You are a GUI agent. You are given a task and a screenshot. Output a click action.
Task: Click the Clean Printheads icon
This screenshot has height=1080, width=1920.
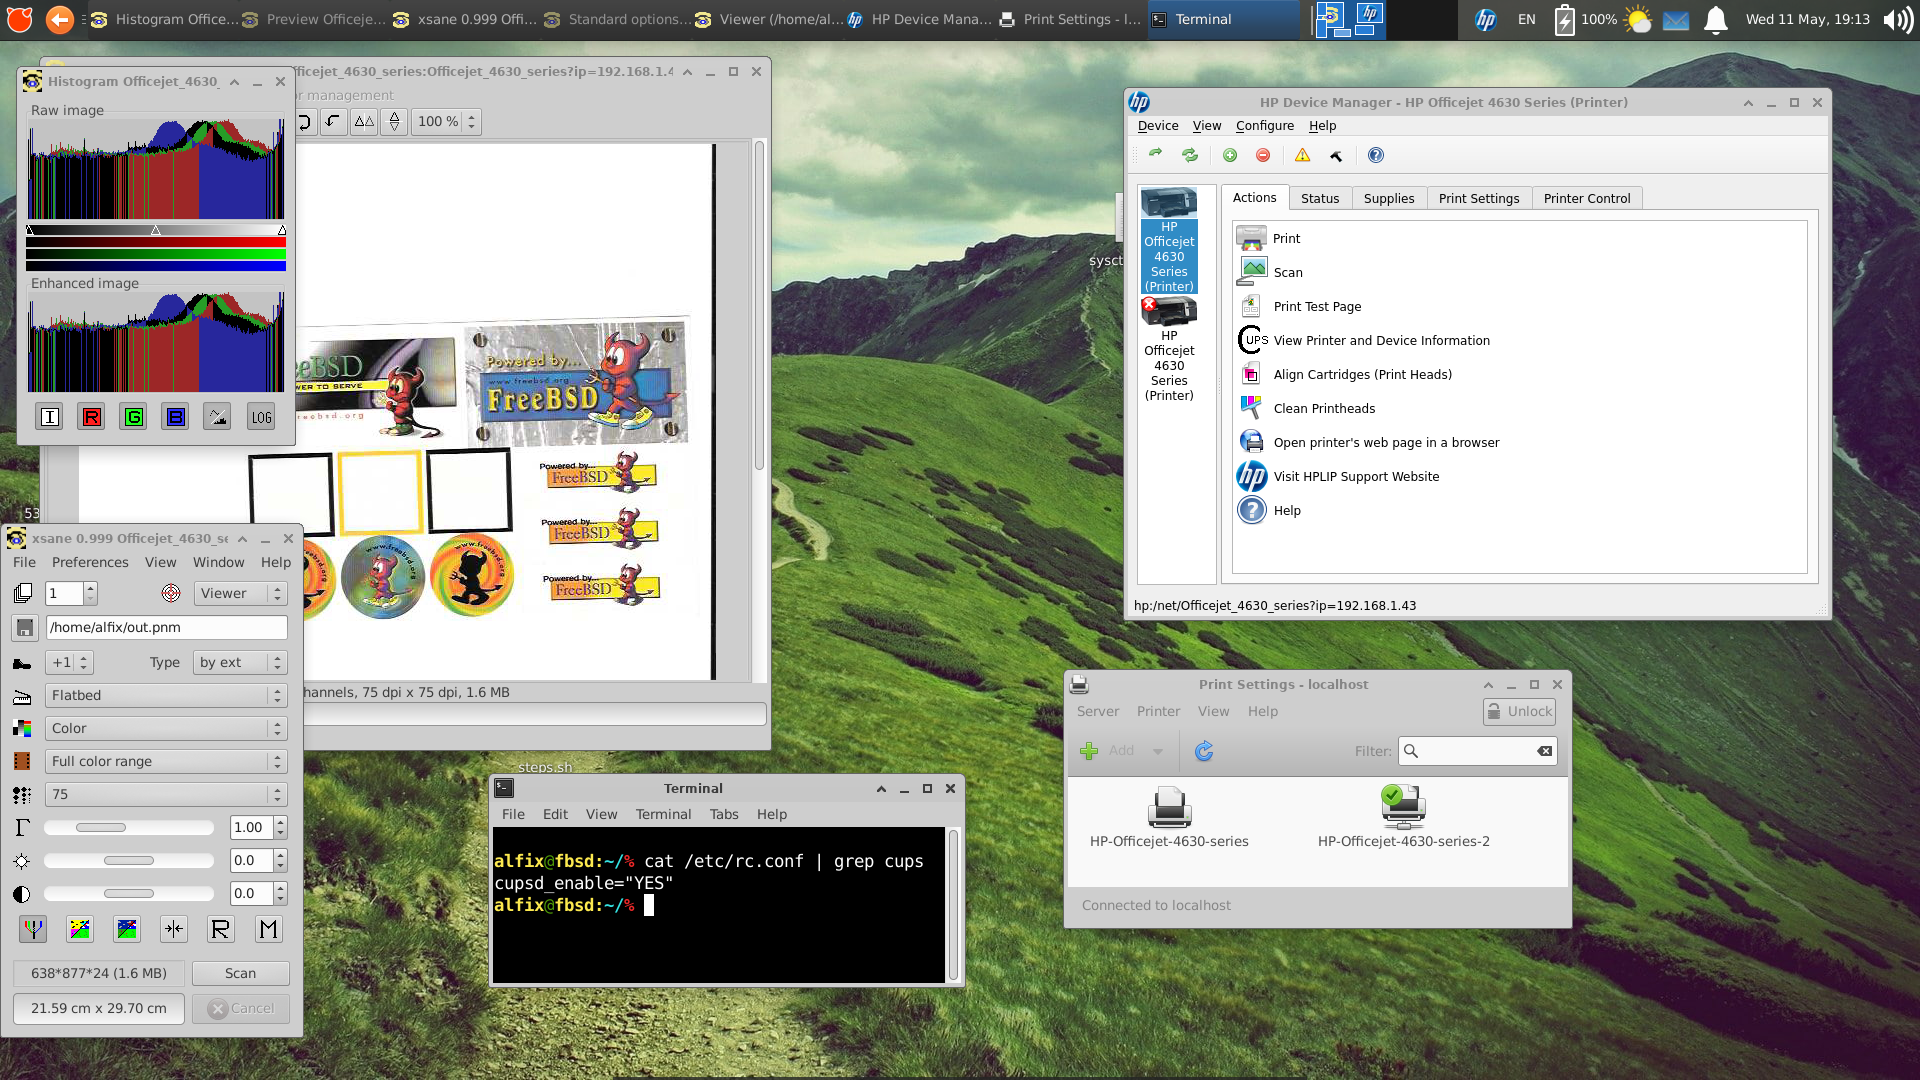click(x=1251, y=408)
